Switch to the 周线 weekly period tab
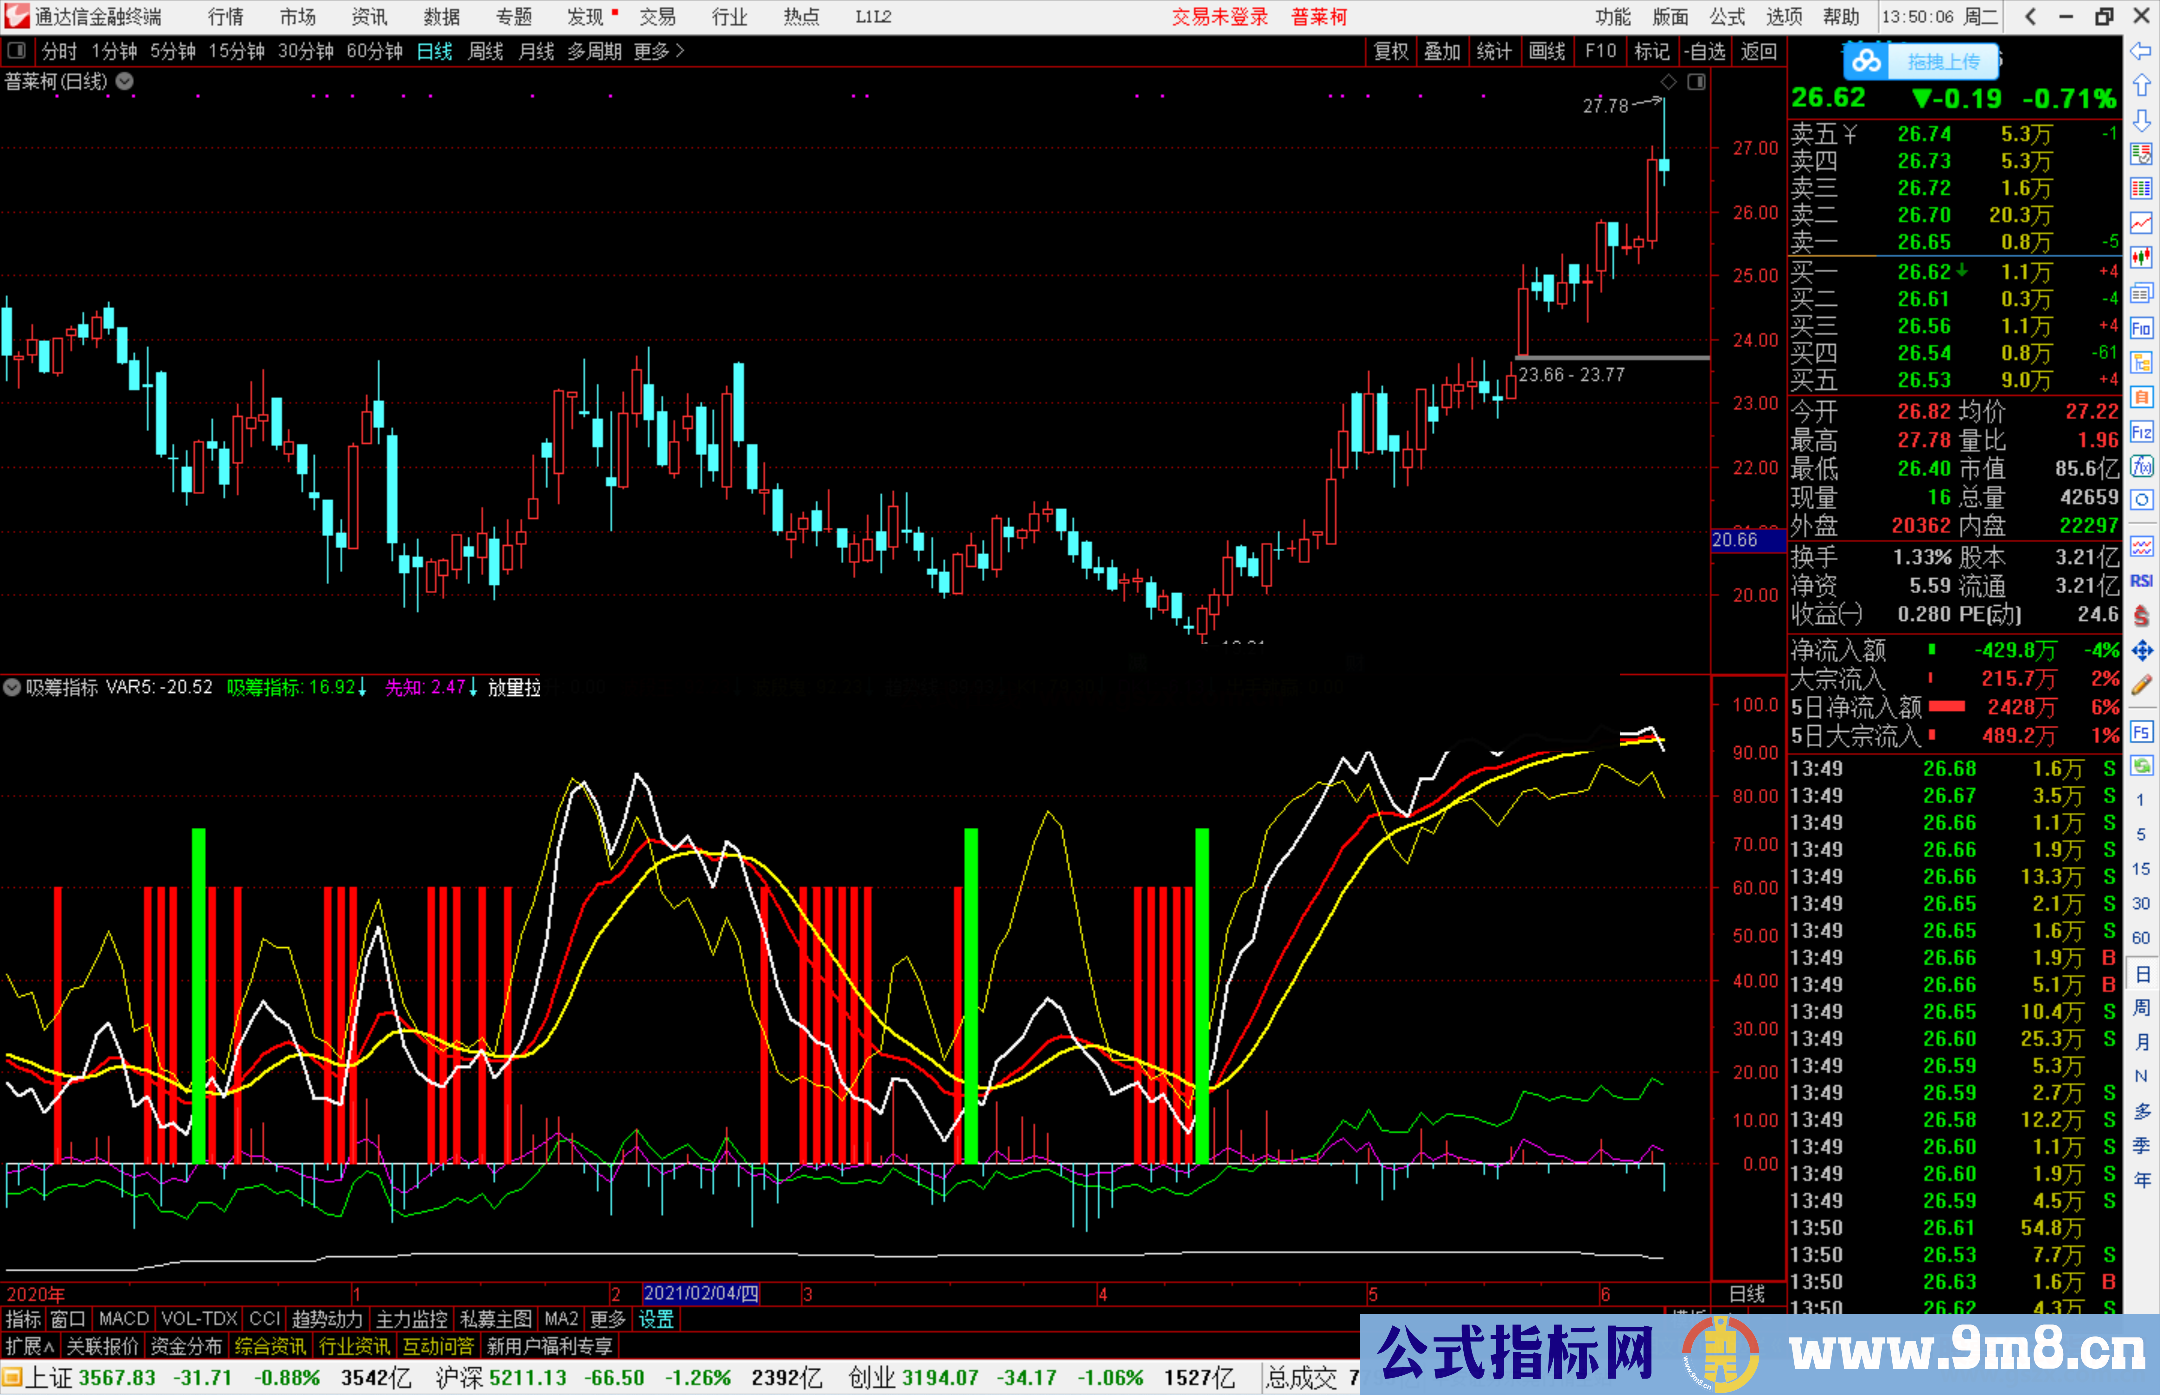The image size is (2160, 1395). pyautogui.click(x=486, y=51)
